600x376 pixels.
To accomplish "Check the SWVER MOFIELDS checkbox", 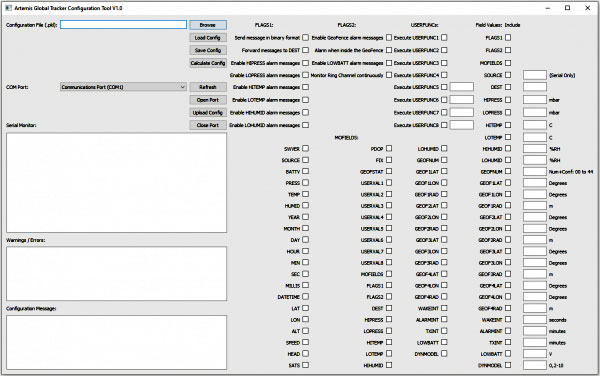I will 305,148.
